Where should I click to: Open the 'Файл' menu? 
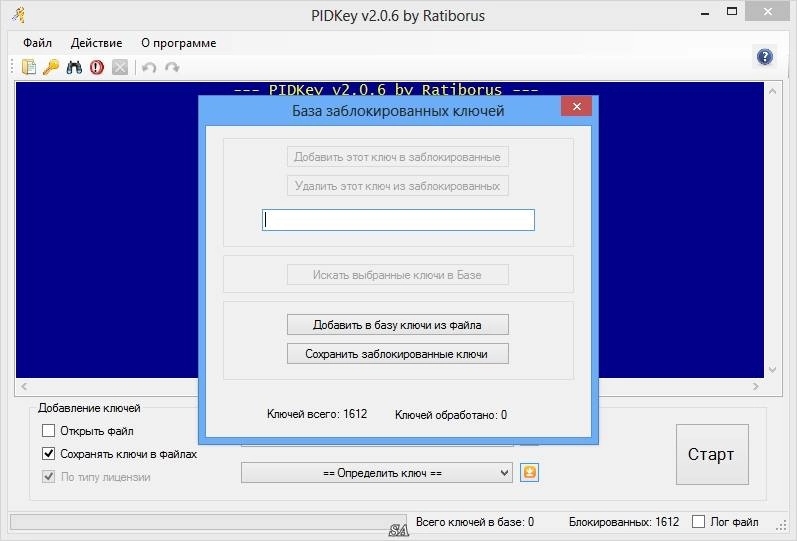38,43
